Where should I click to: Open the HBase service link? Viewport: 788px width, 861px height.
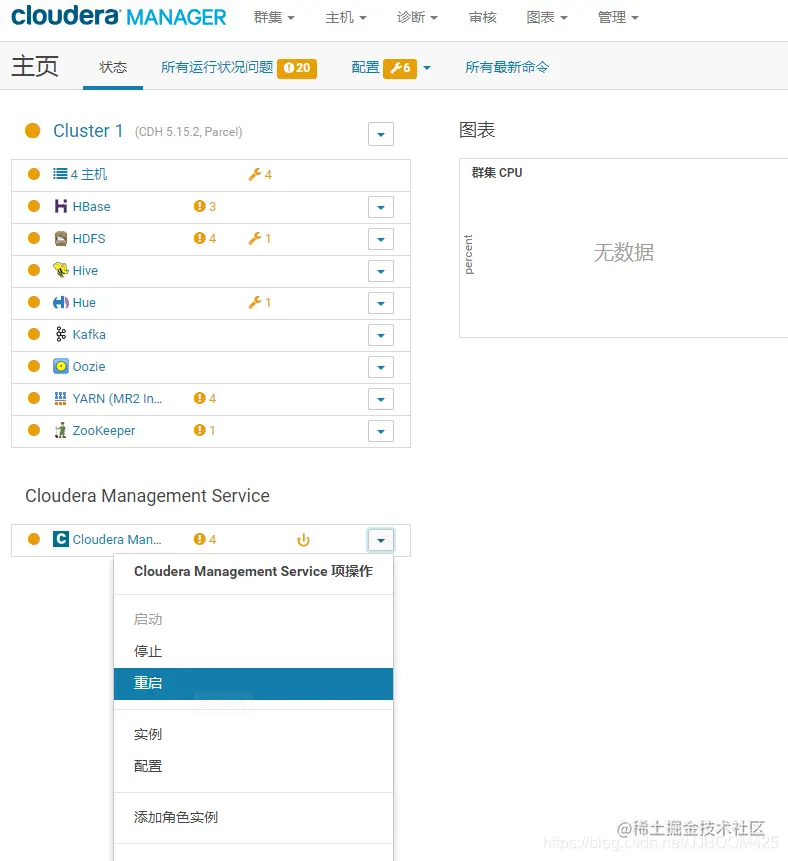(91, 206)
